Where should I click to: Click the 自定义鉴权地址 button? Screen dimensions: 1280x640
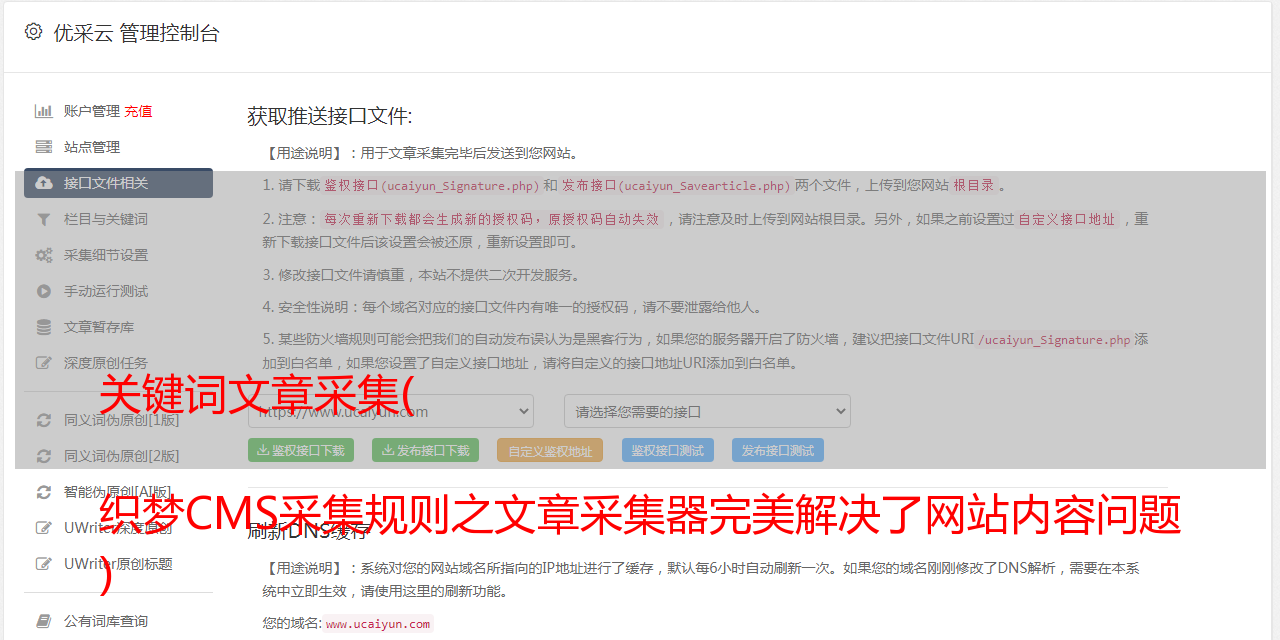click(x=550, y=450)
